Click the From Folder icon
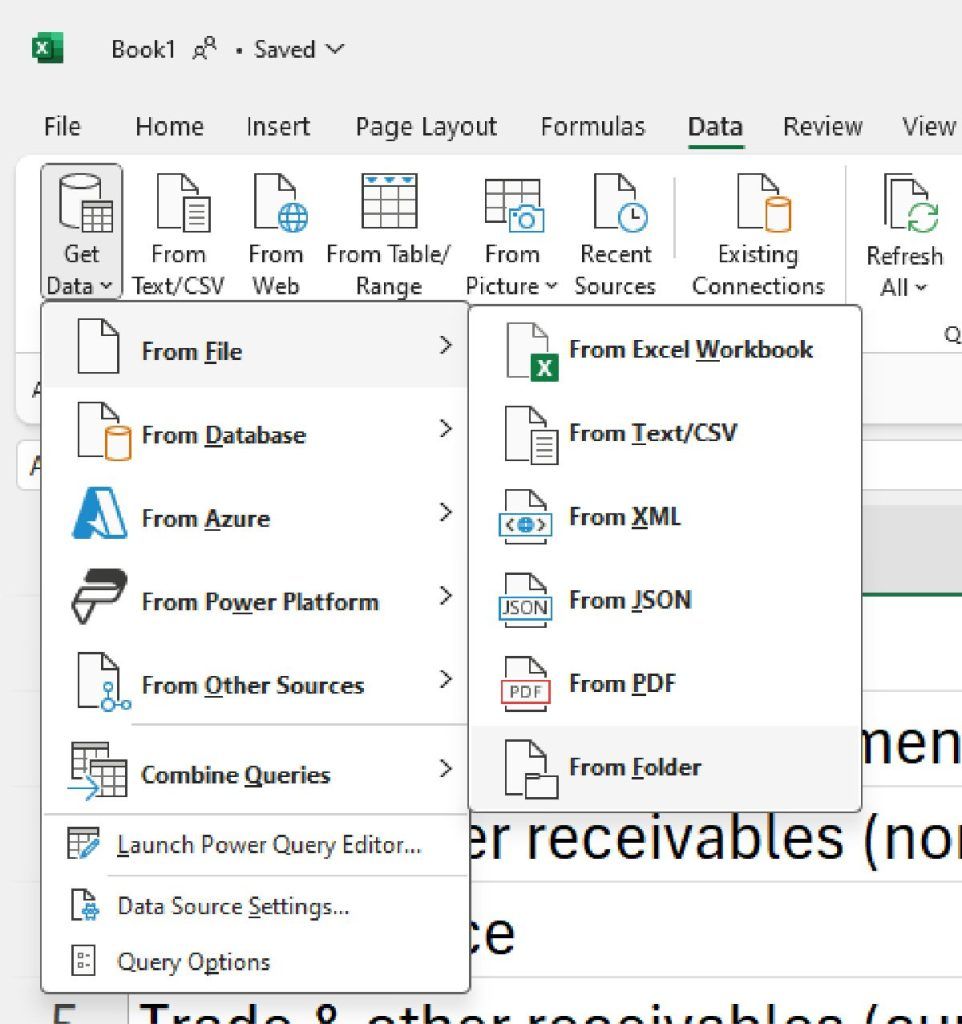Image resolution: width=962 pixels, height=1024 pixels. (532, 769)
